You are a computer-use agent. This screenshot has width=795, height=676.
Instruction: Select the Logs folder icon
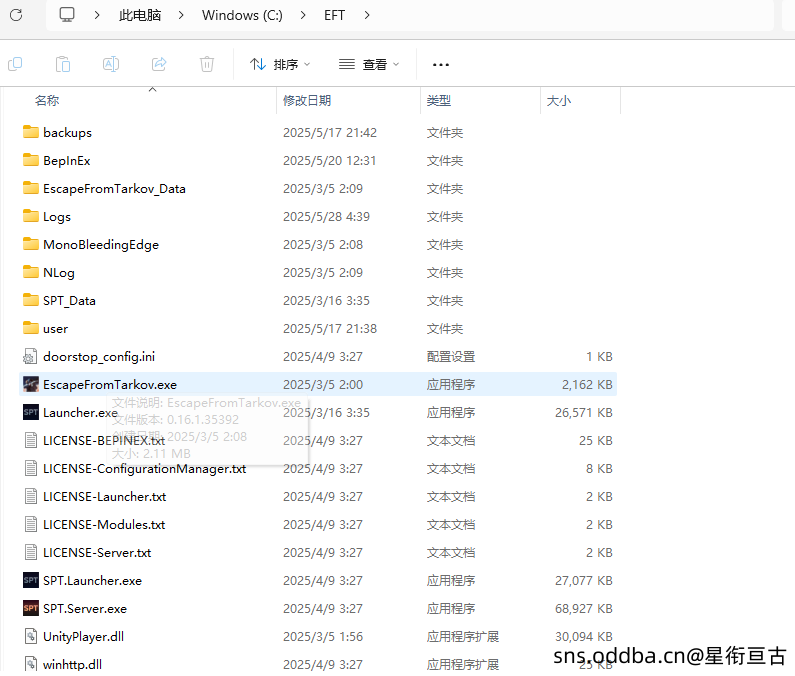click(31, 217)
